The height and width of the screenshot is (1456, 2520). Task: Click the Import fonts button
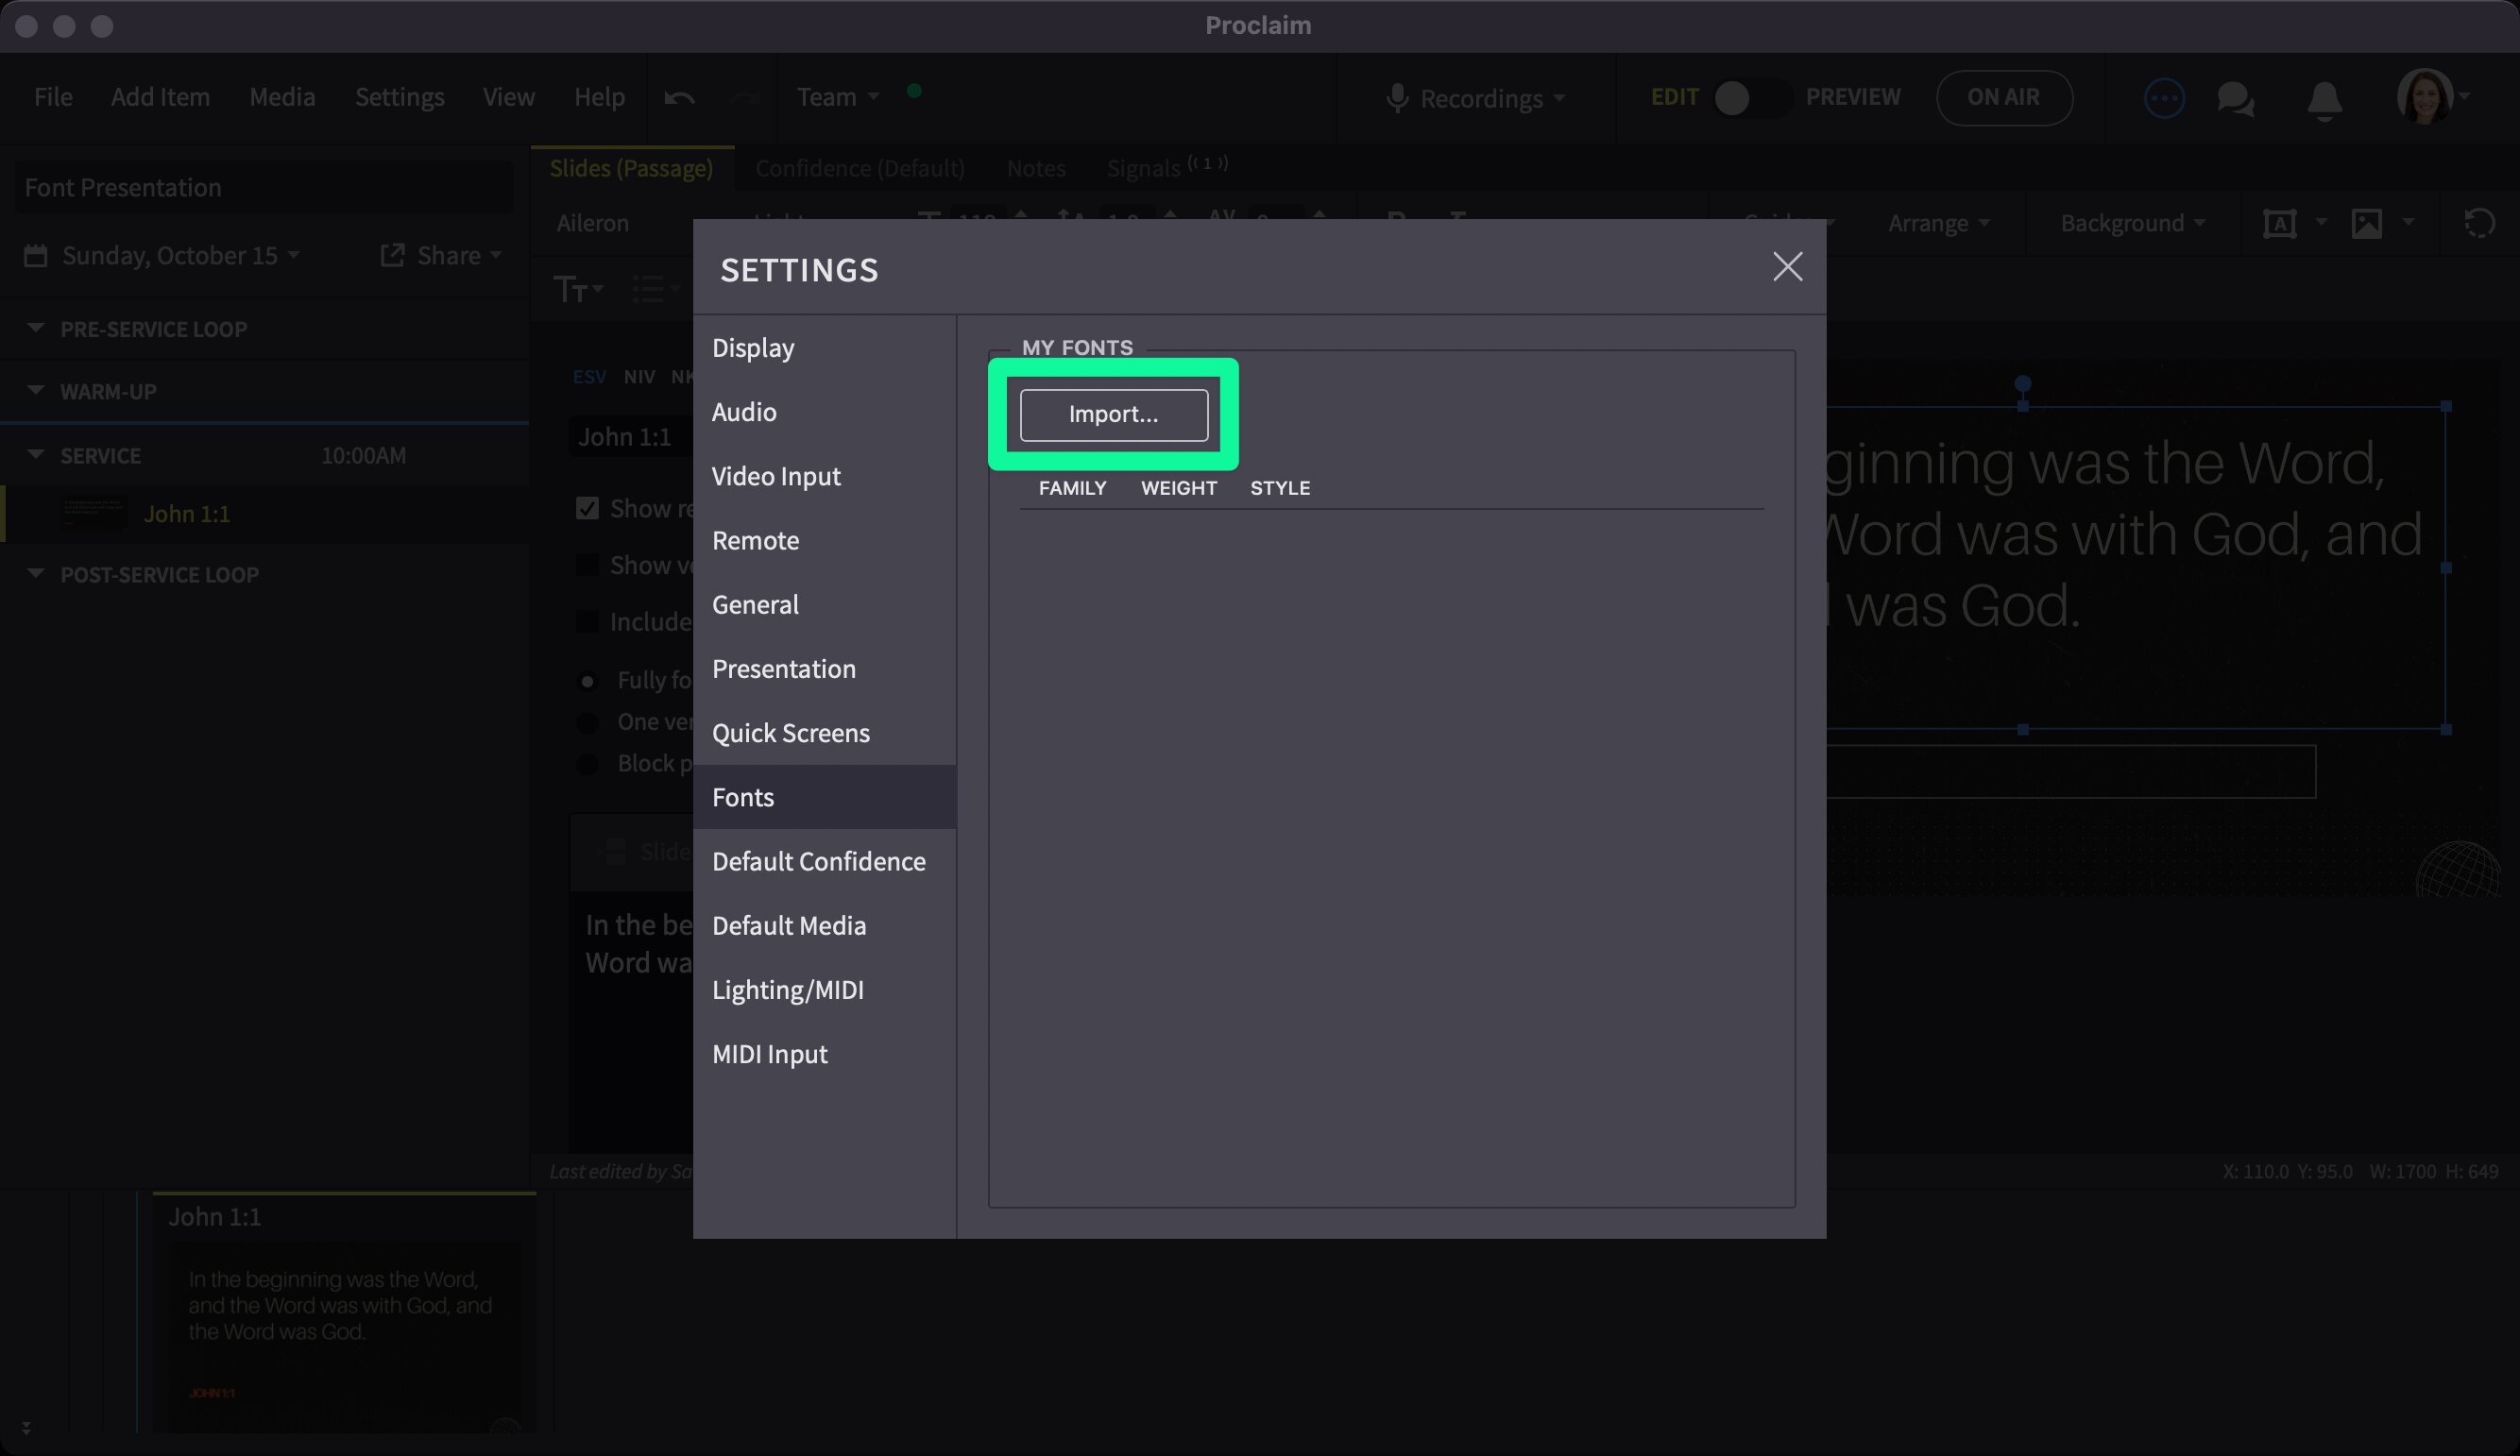pyautogui.click(x=1113, y=414)
